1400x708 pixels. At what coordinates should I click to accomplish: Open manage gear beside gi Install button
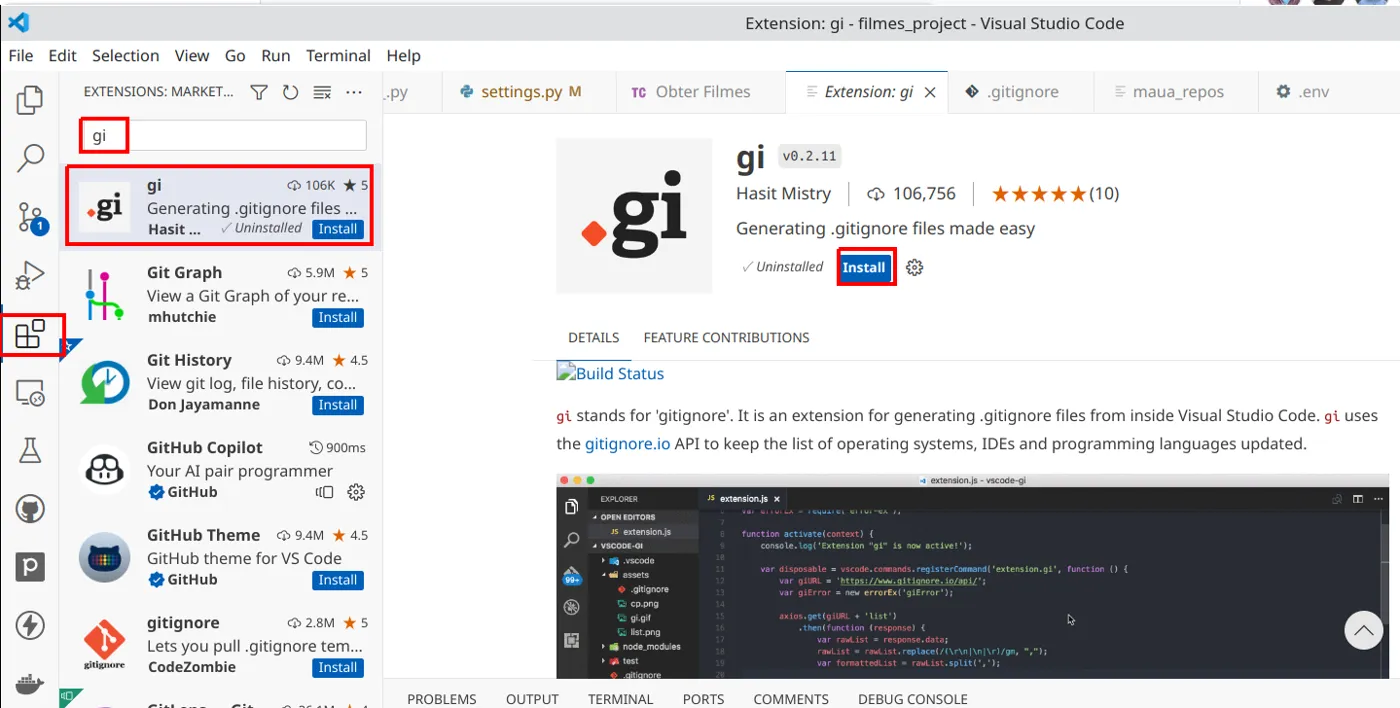(x=914, y=267)
